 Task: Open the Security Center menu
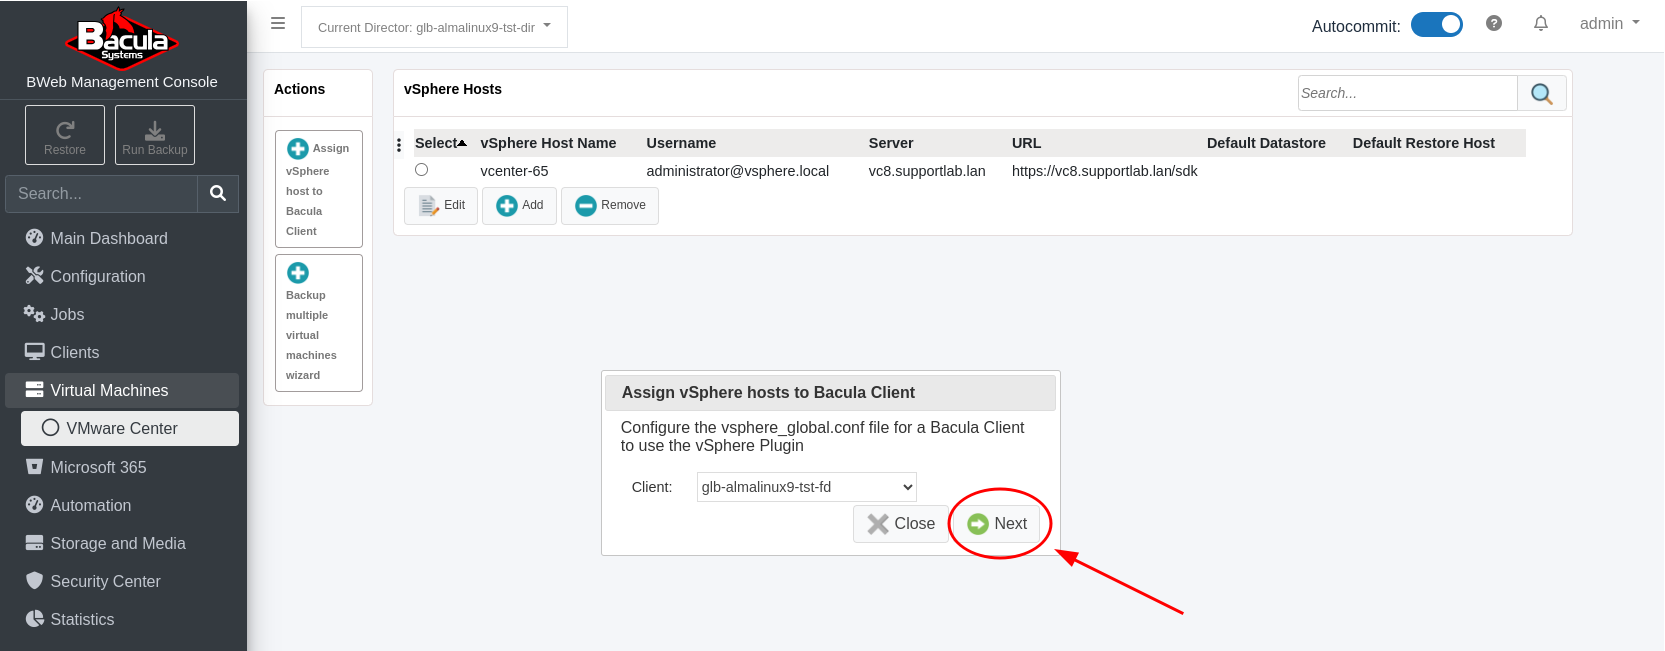pyautogui.click(x=122, y=581)
